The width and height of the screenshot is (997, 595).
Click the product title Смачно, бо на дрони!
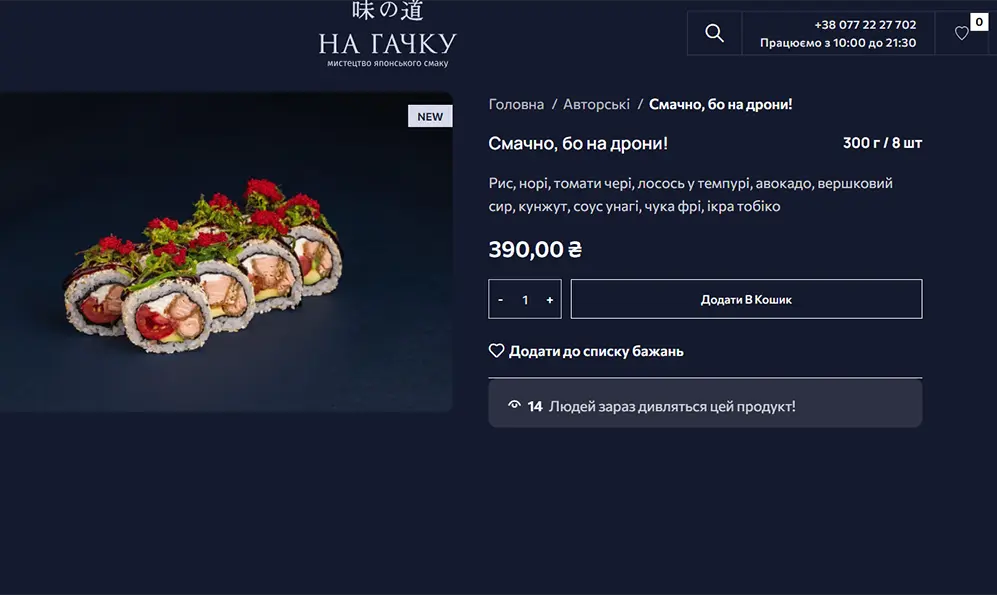click(578, 143)
